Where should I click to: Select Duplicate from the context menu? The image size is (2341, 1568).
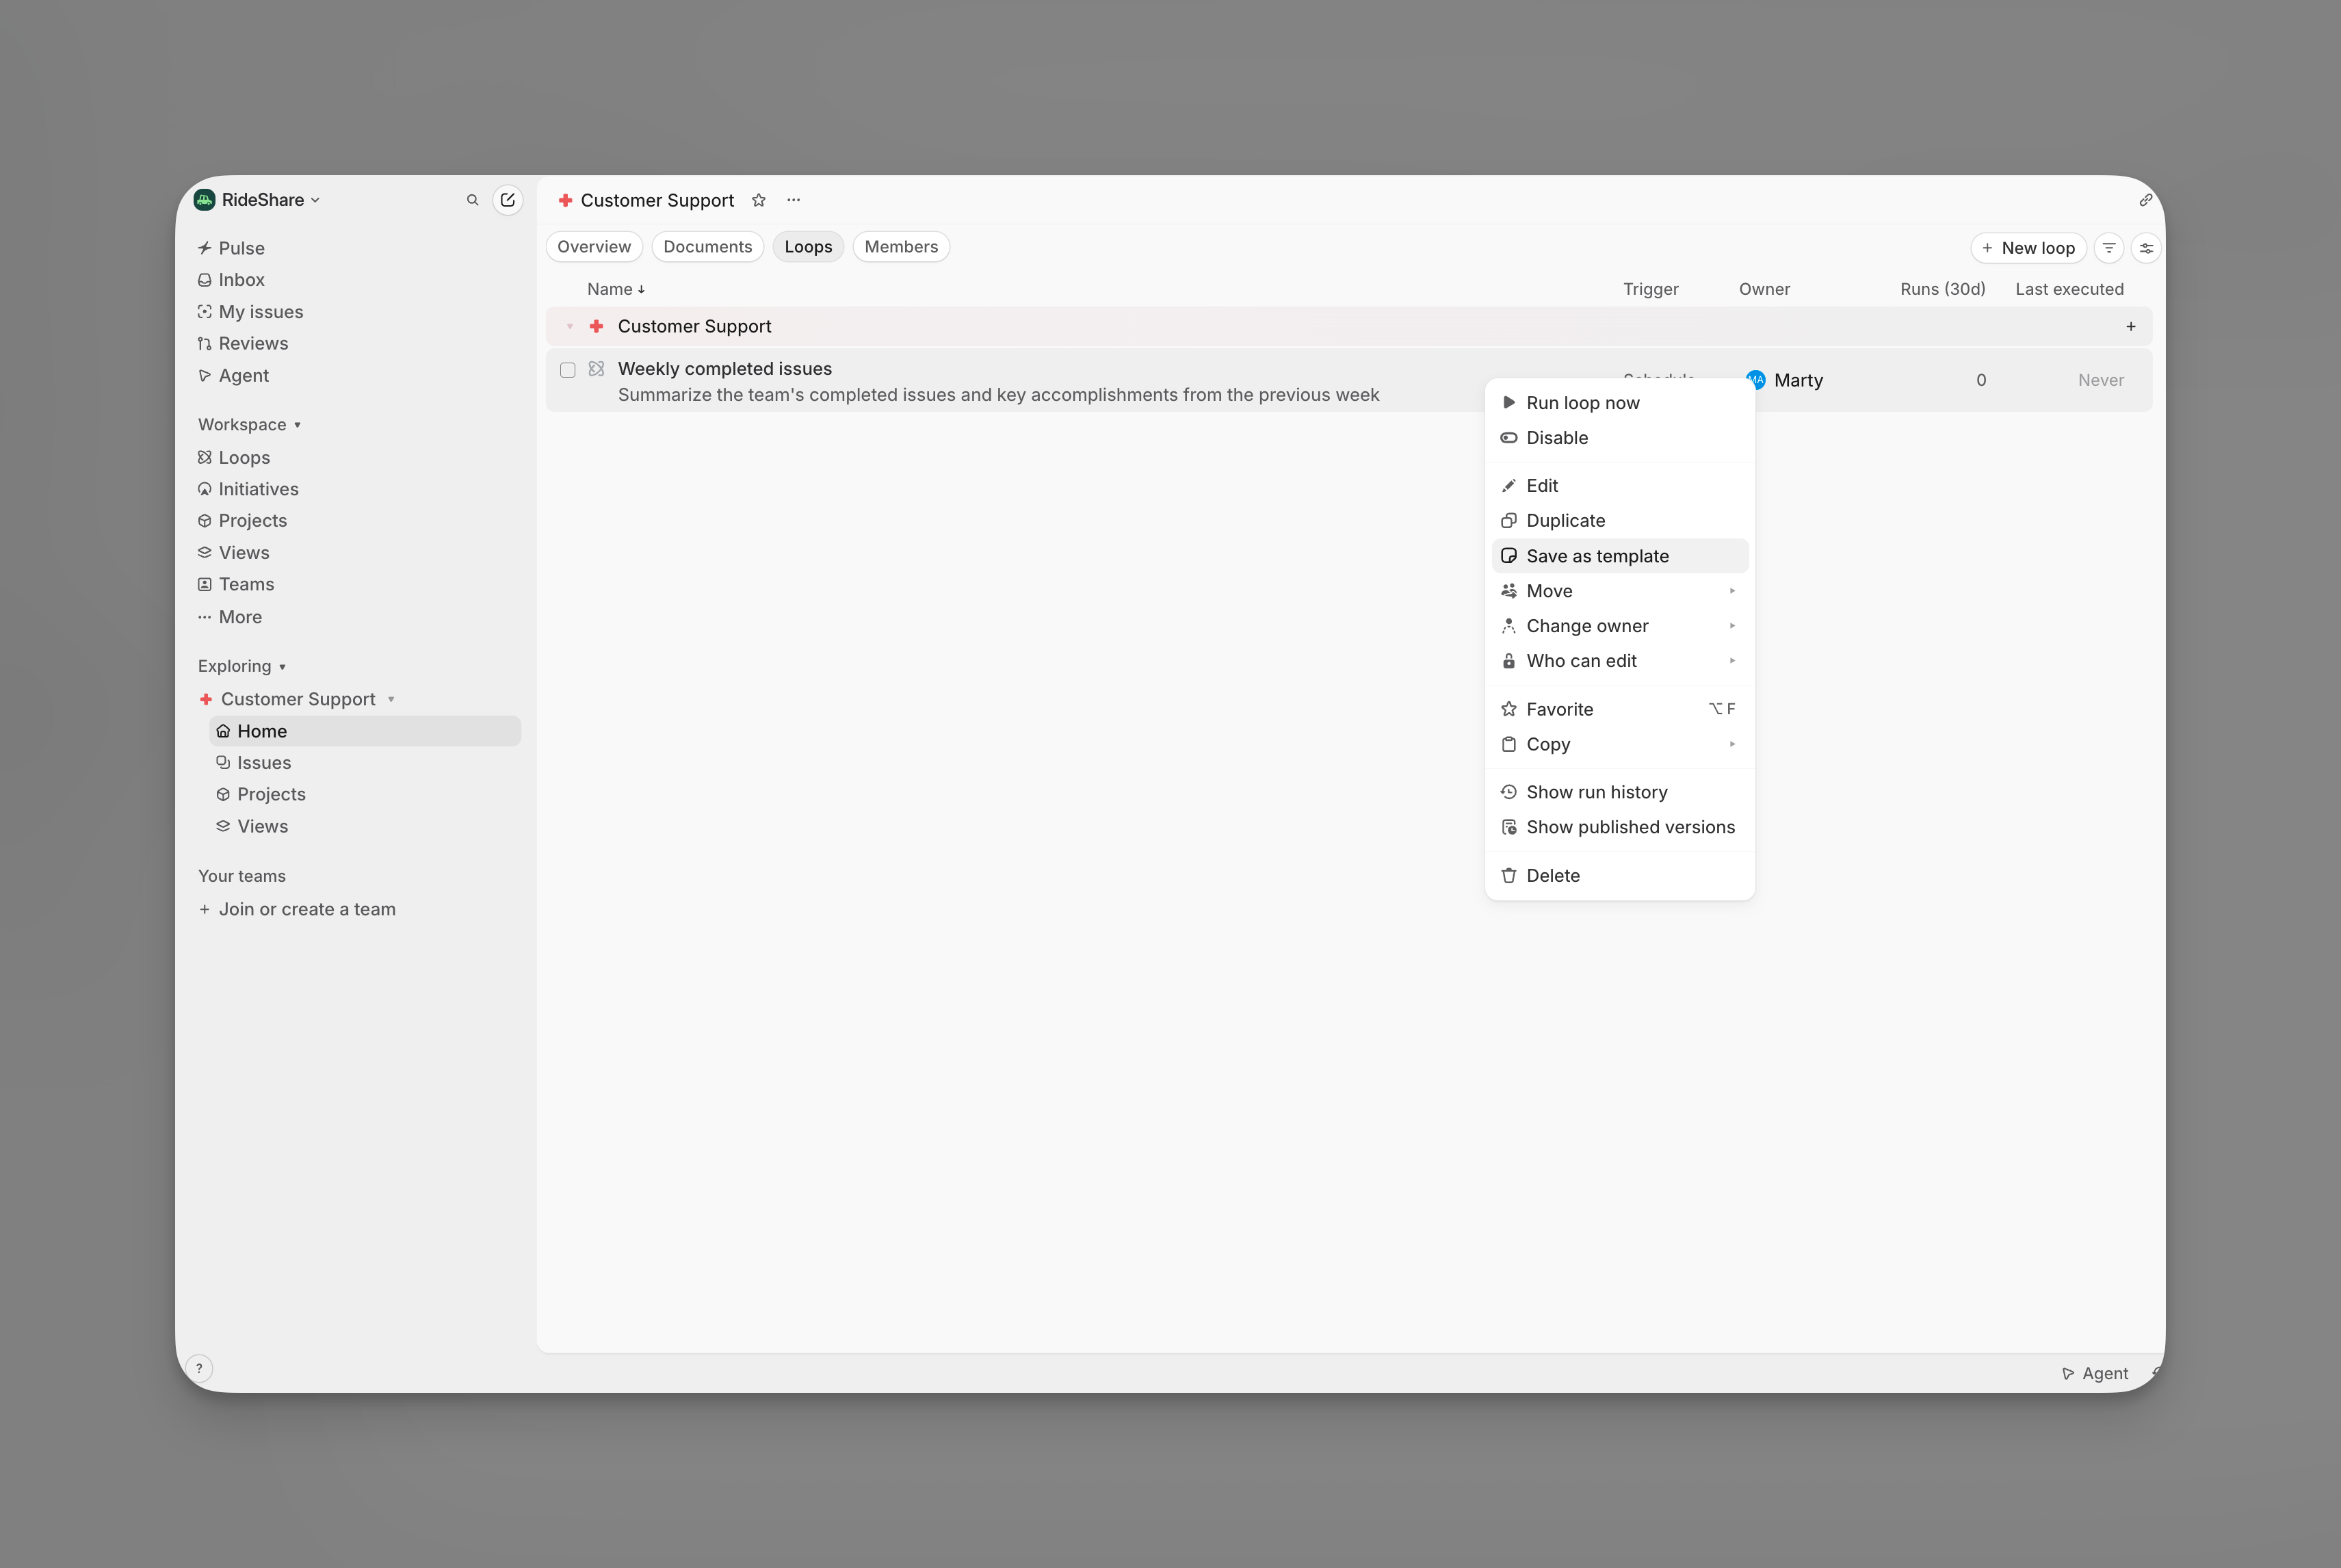[x=1620, y=521]
